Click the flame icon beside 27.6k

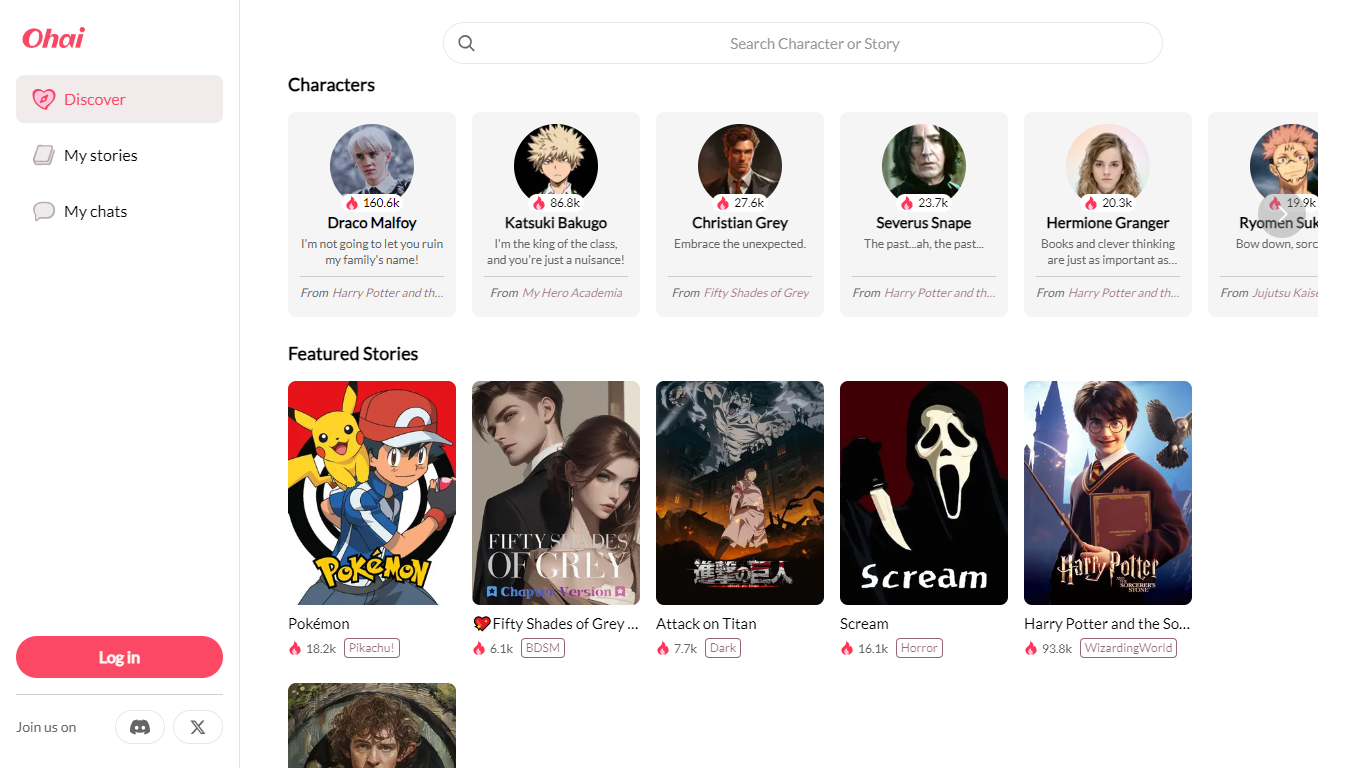(723, 203)
